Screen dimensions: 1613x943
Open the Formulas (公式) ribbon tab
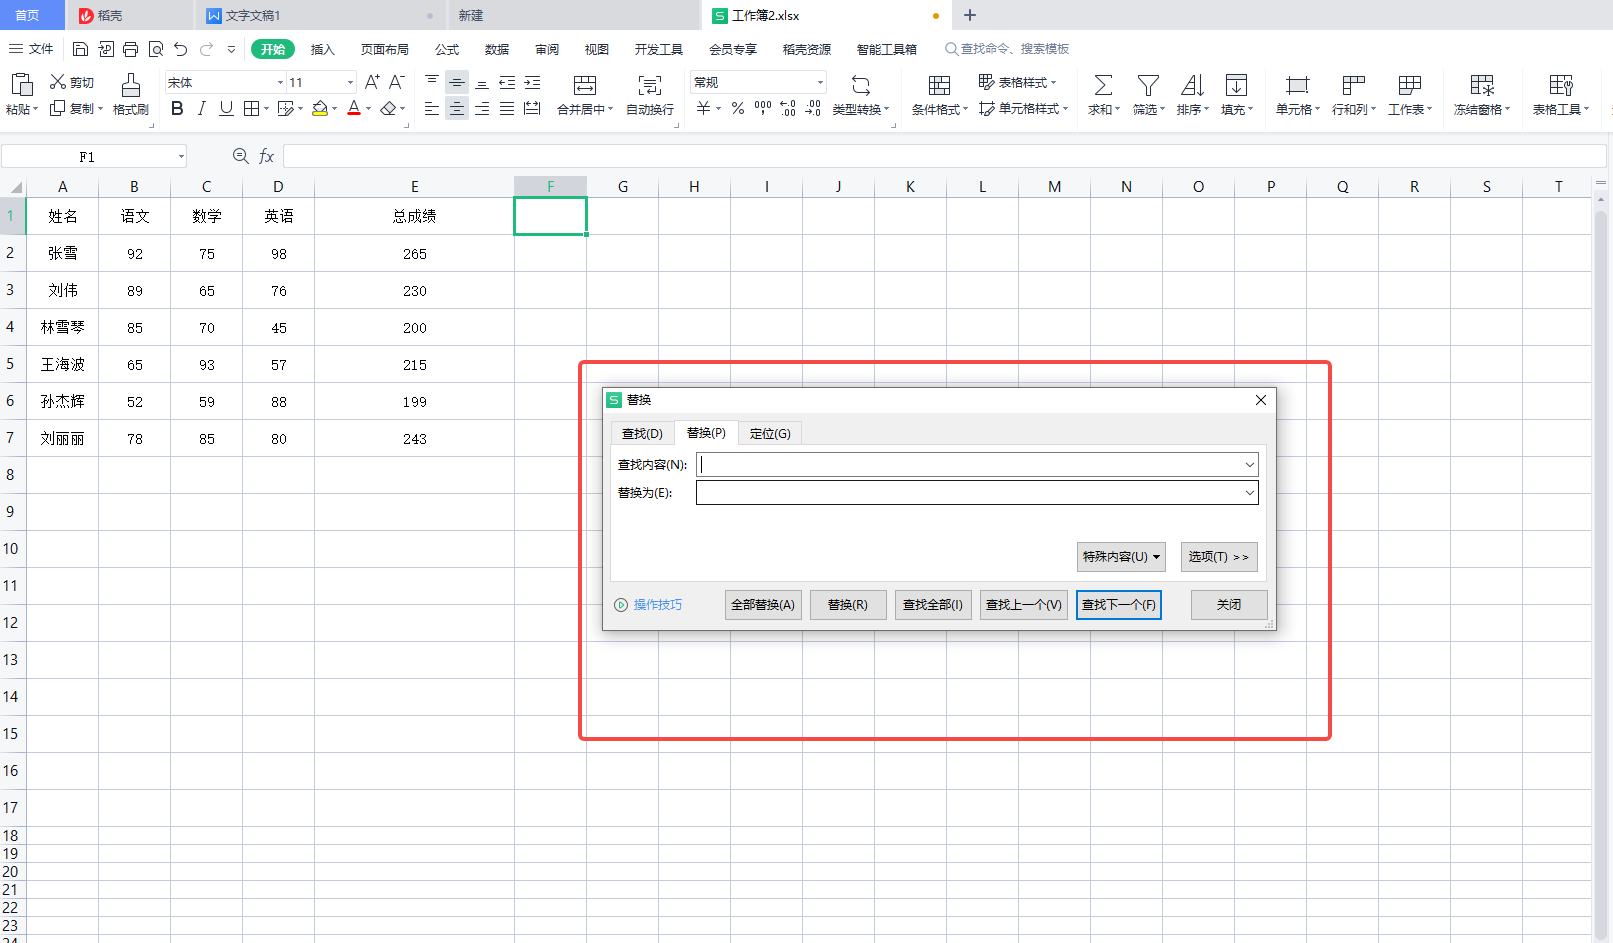click(x=447, y=49)
